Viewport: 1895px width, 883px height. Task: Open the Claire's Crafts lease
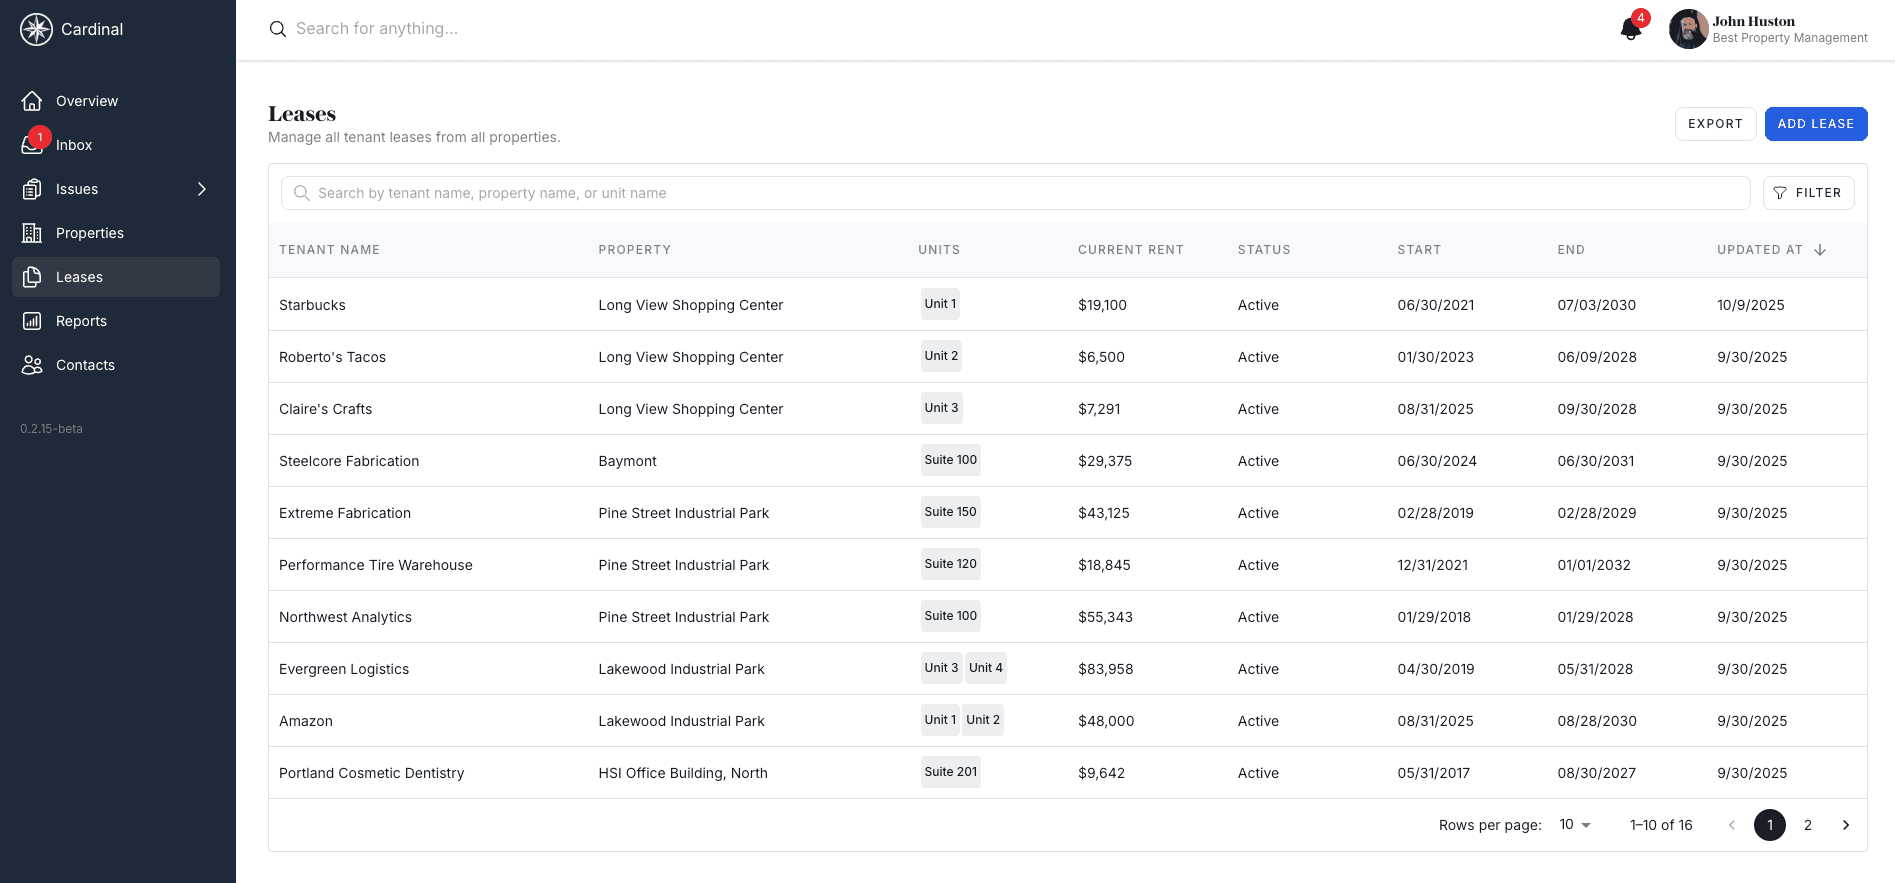coord(1067,409)
